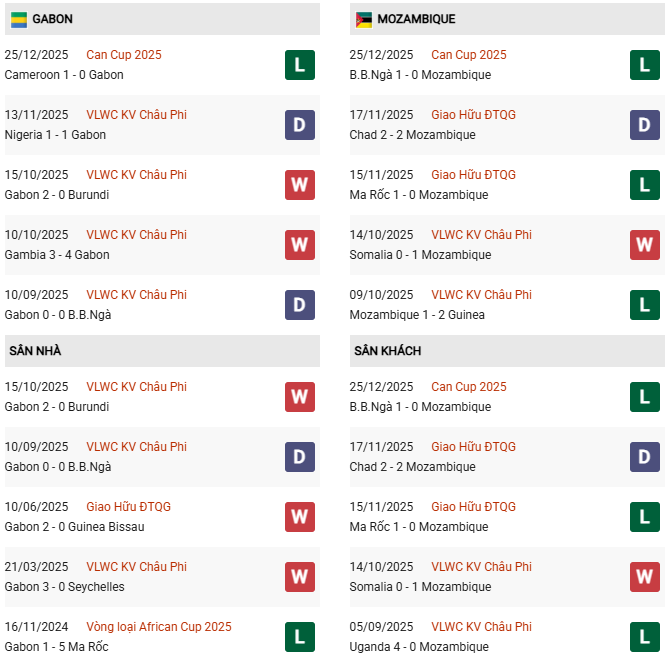This screenshot has width=666, height=661.
Task: Open Can Cup 2025 link in Gabon's 25/12/2025 row
Action: (123, 55)
